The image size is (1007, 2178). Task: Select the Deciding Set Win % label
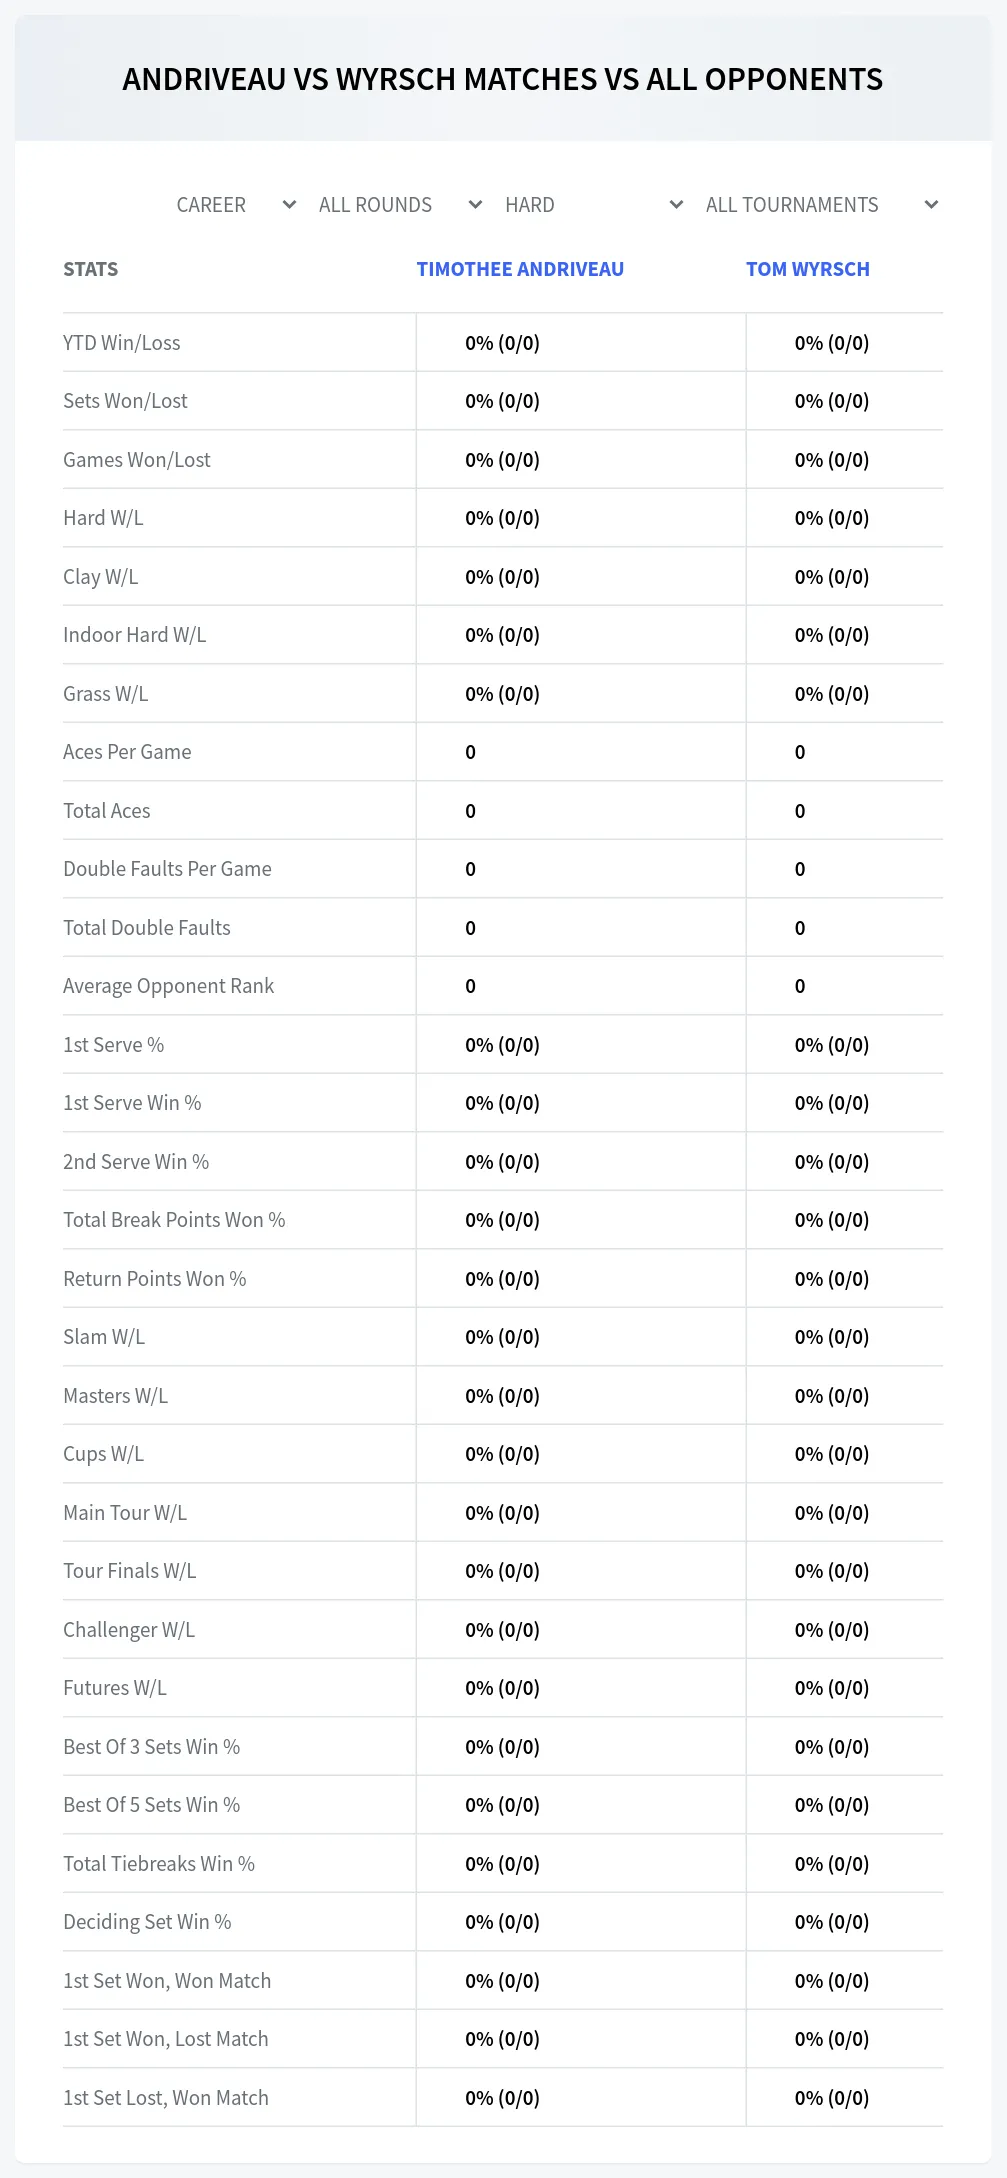tap(147, 1922)
